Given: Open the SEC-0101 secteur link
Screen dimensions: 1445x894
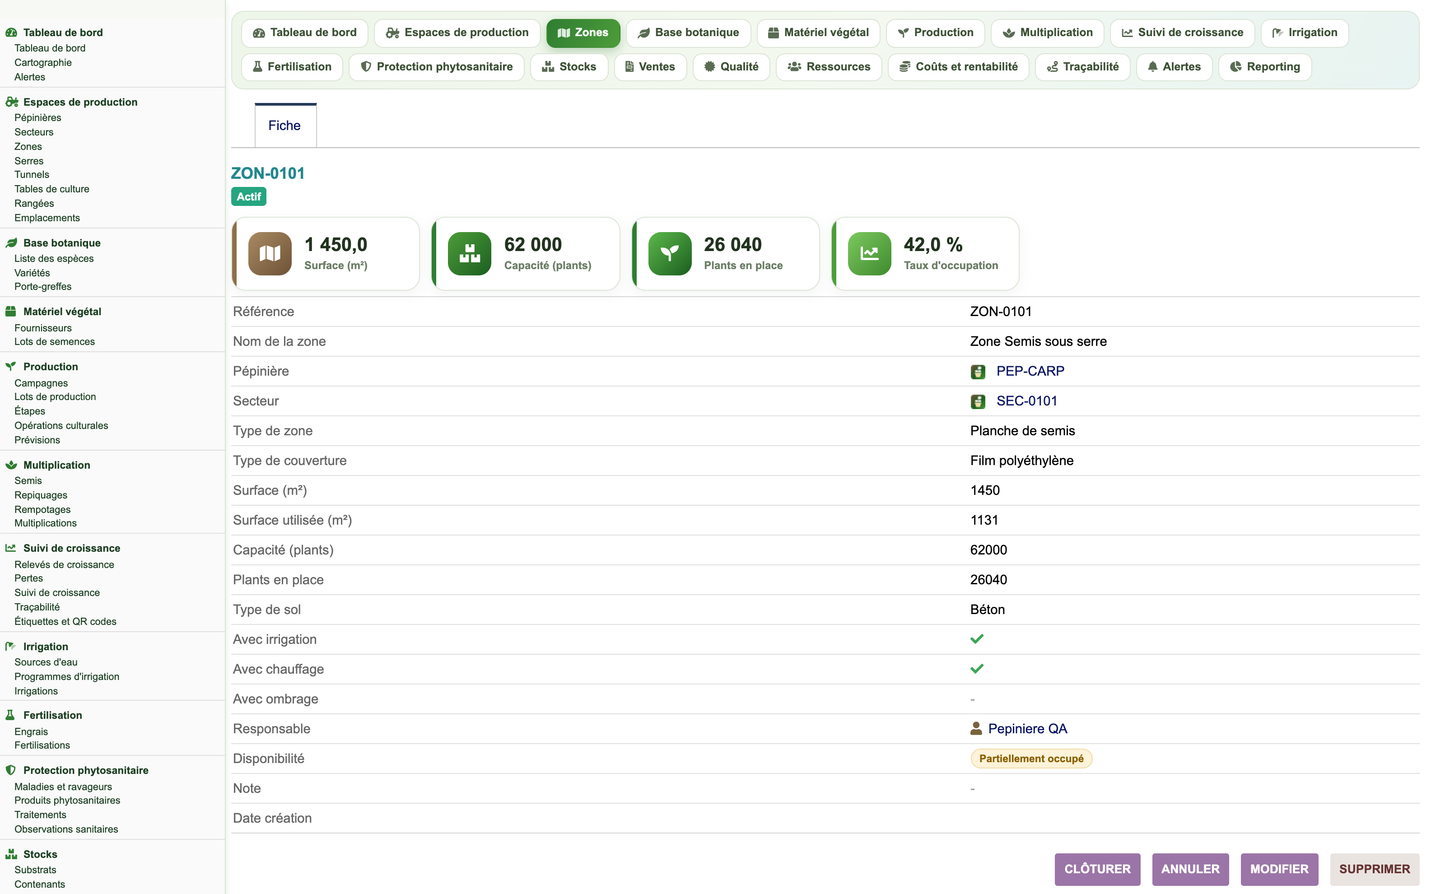Looking at the screenshot, I should (1027, 401).
